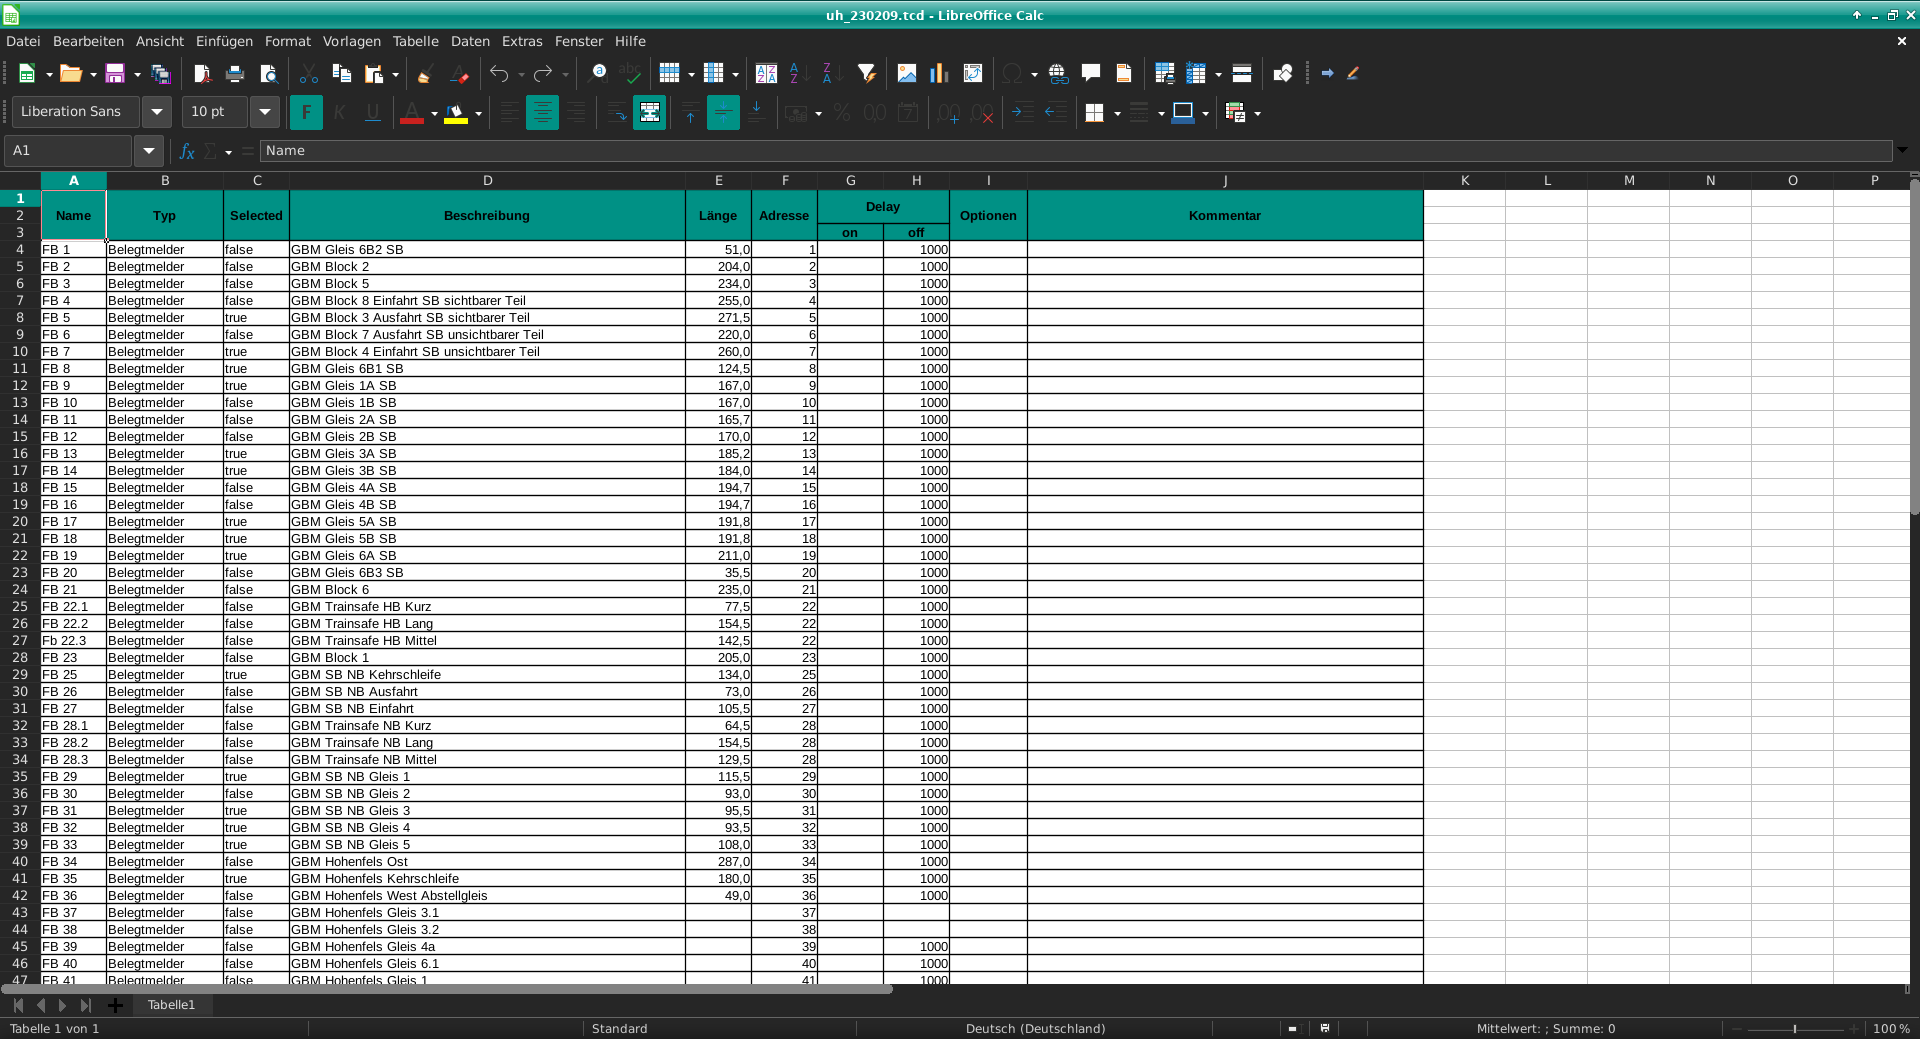Apply the yellow background color swatch

tap(456, 113)
